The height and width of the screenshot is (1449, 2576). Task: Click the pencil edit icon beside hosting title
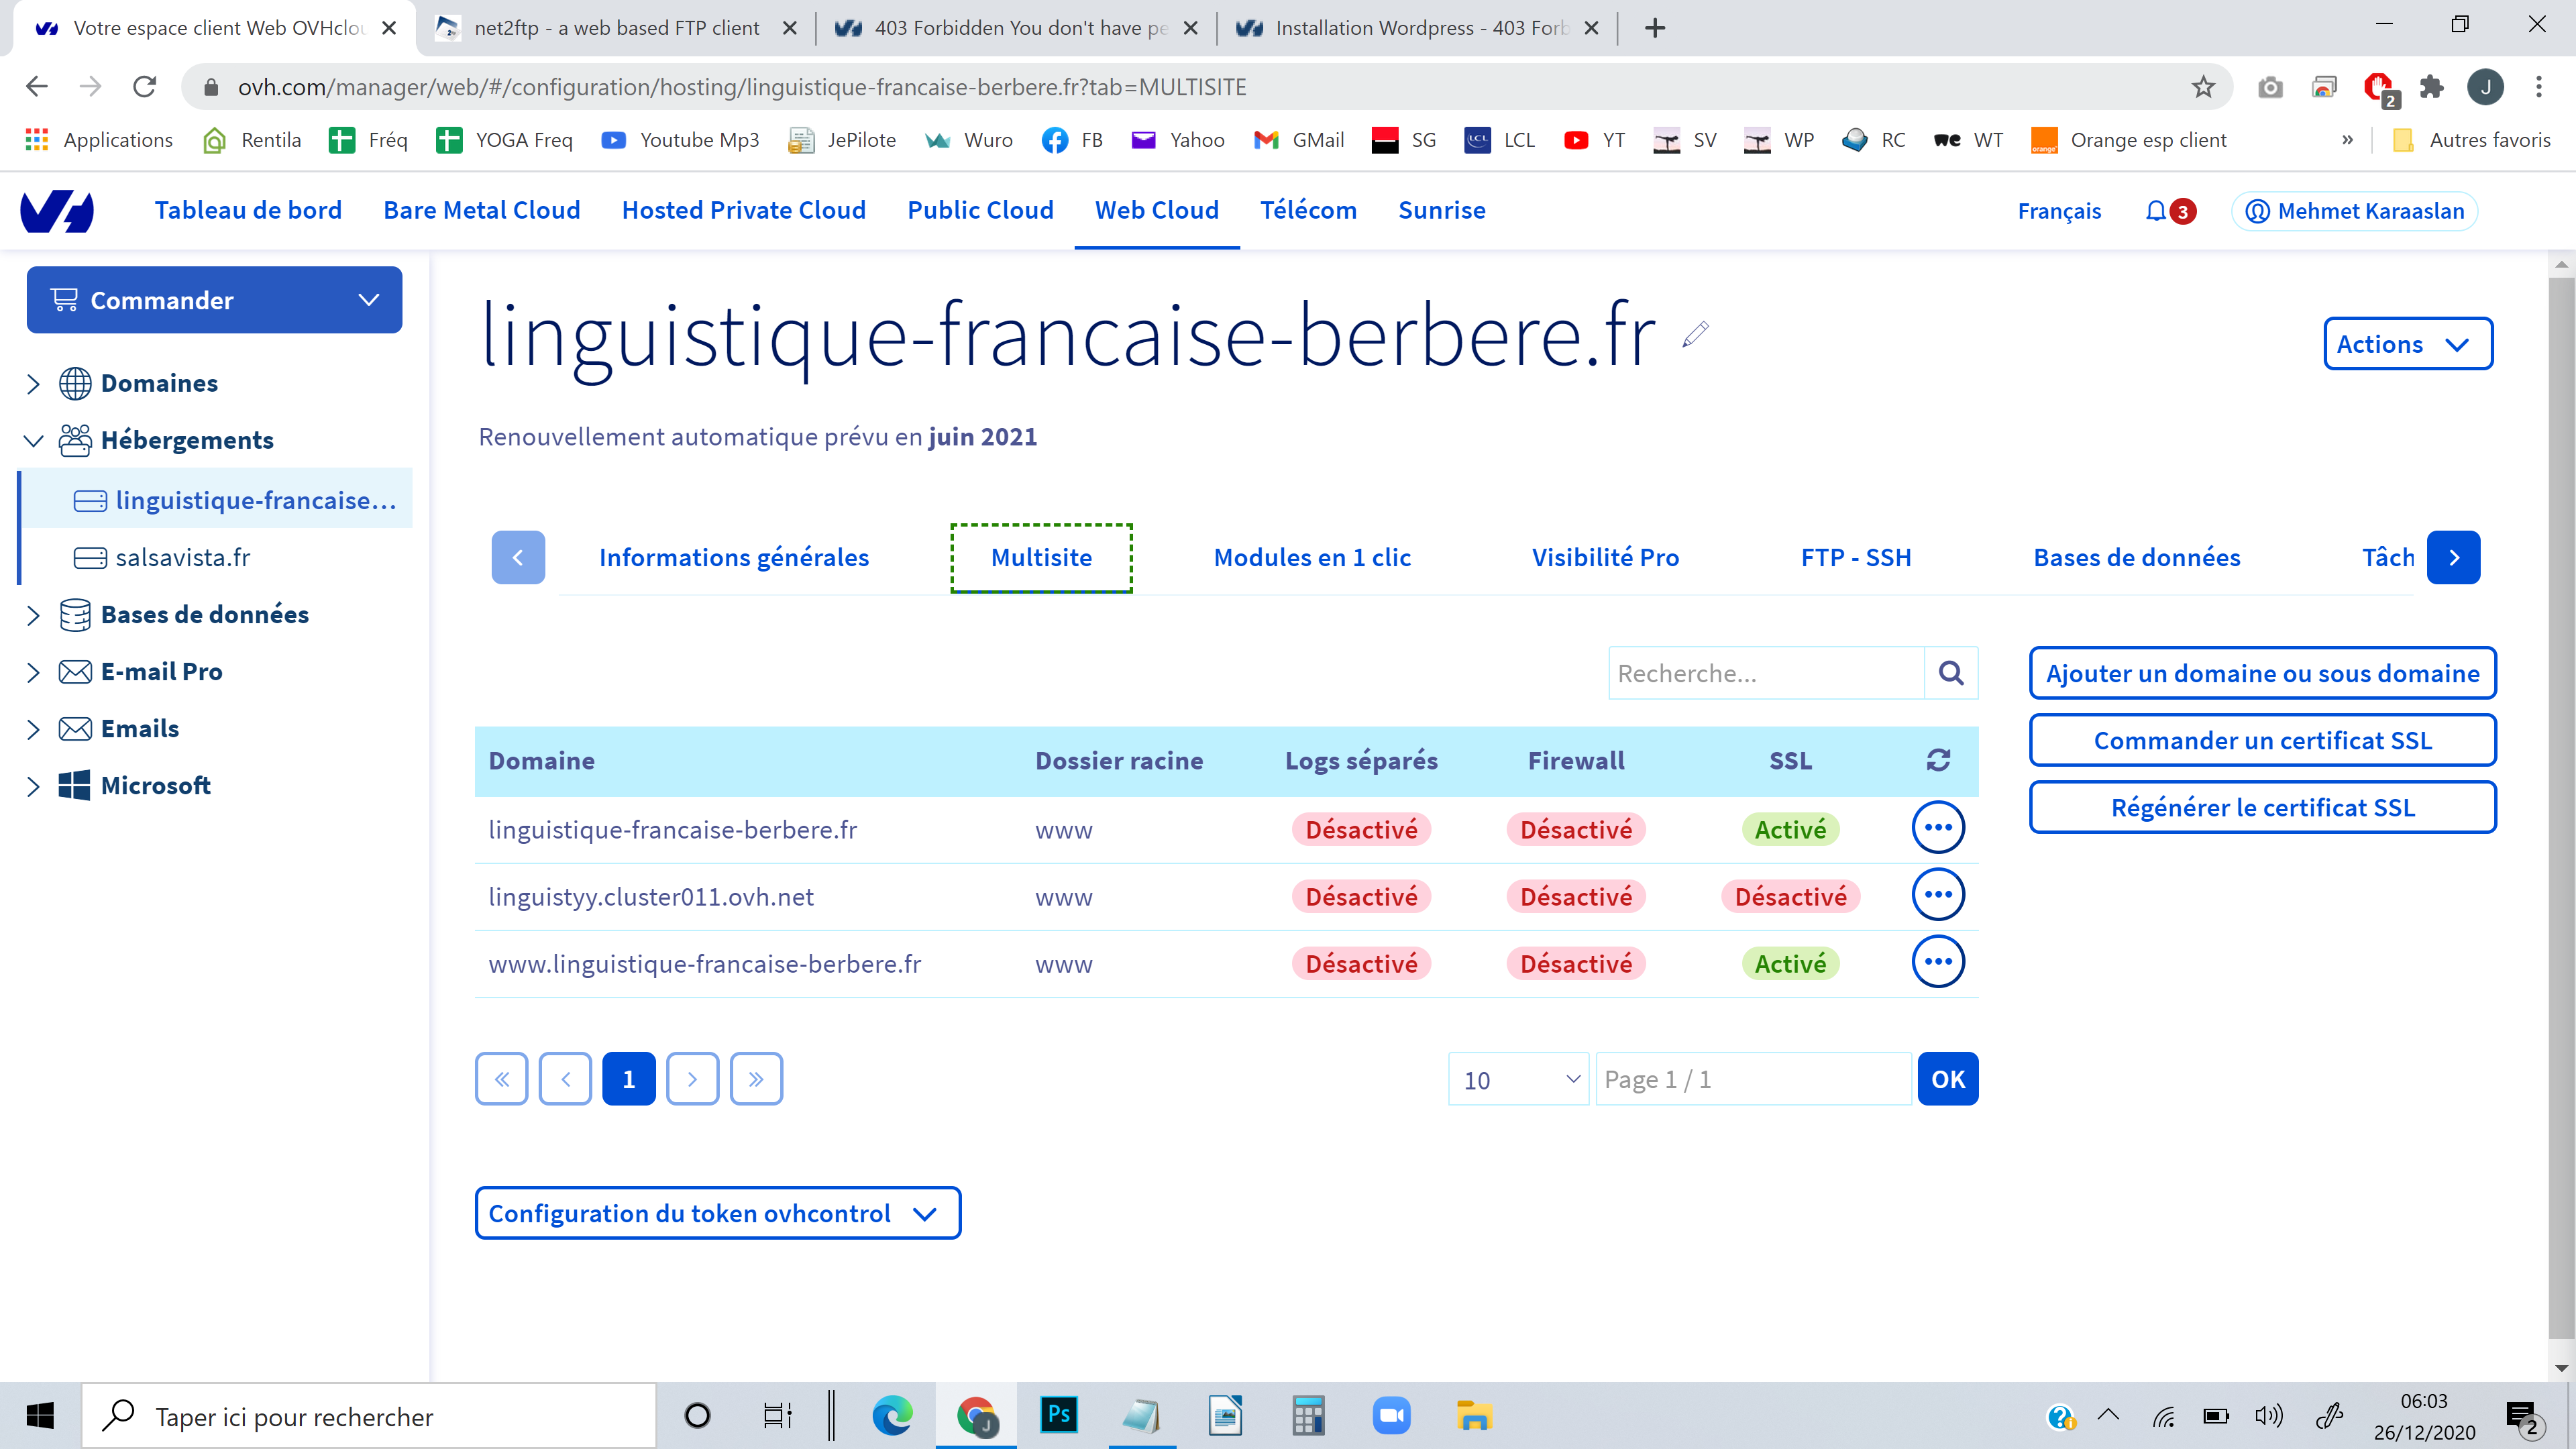tap(1695, 334)
